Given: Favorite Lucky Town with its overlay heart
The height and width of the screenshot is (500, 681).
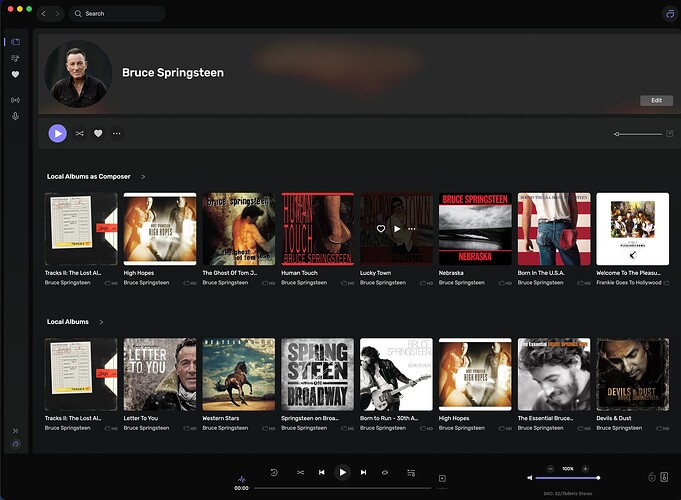Looking at the screenshot, I should point(381,228).
